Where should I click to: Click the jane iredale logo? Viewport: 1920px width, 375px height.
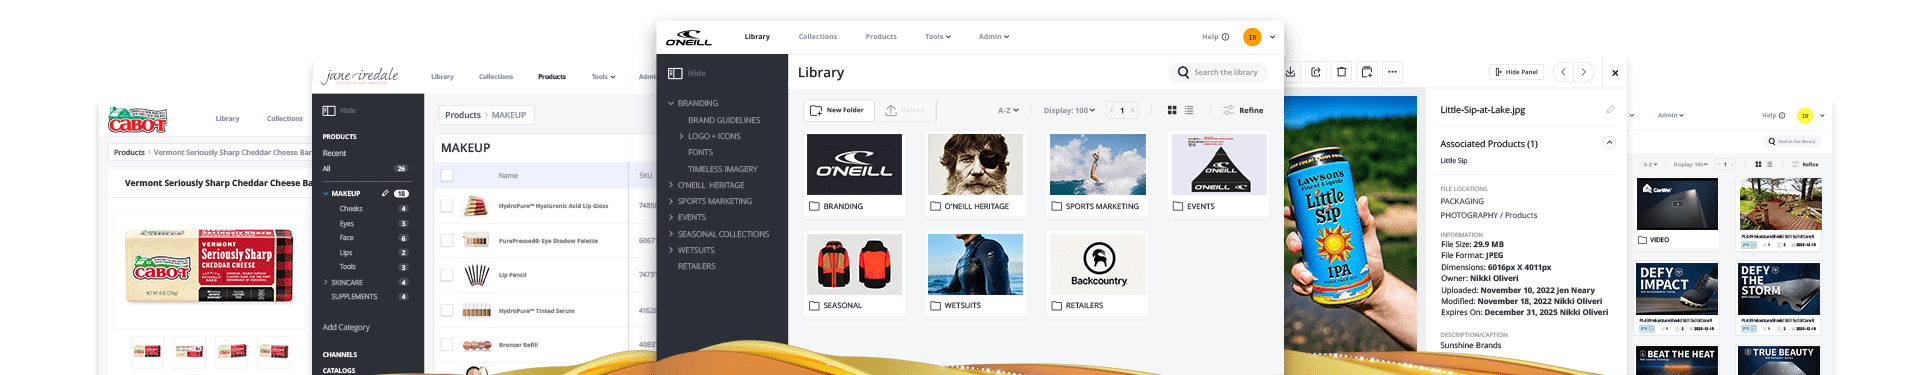[360, 76]
